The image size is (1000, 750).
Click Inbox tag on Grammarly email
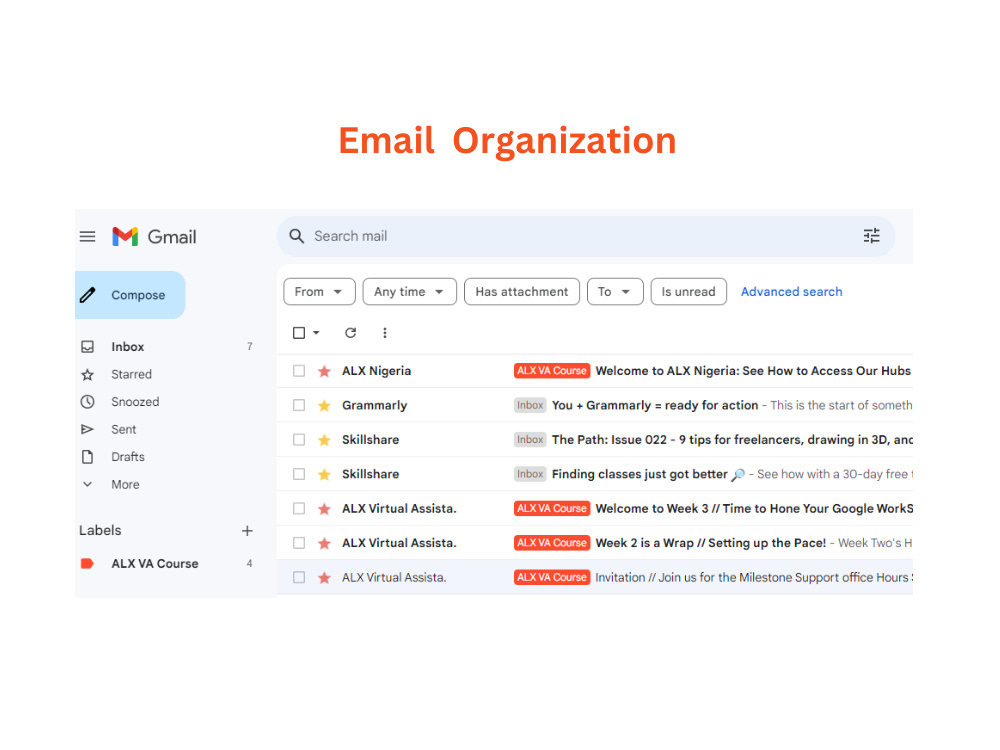[530, 405]
